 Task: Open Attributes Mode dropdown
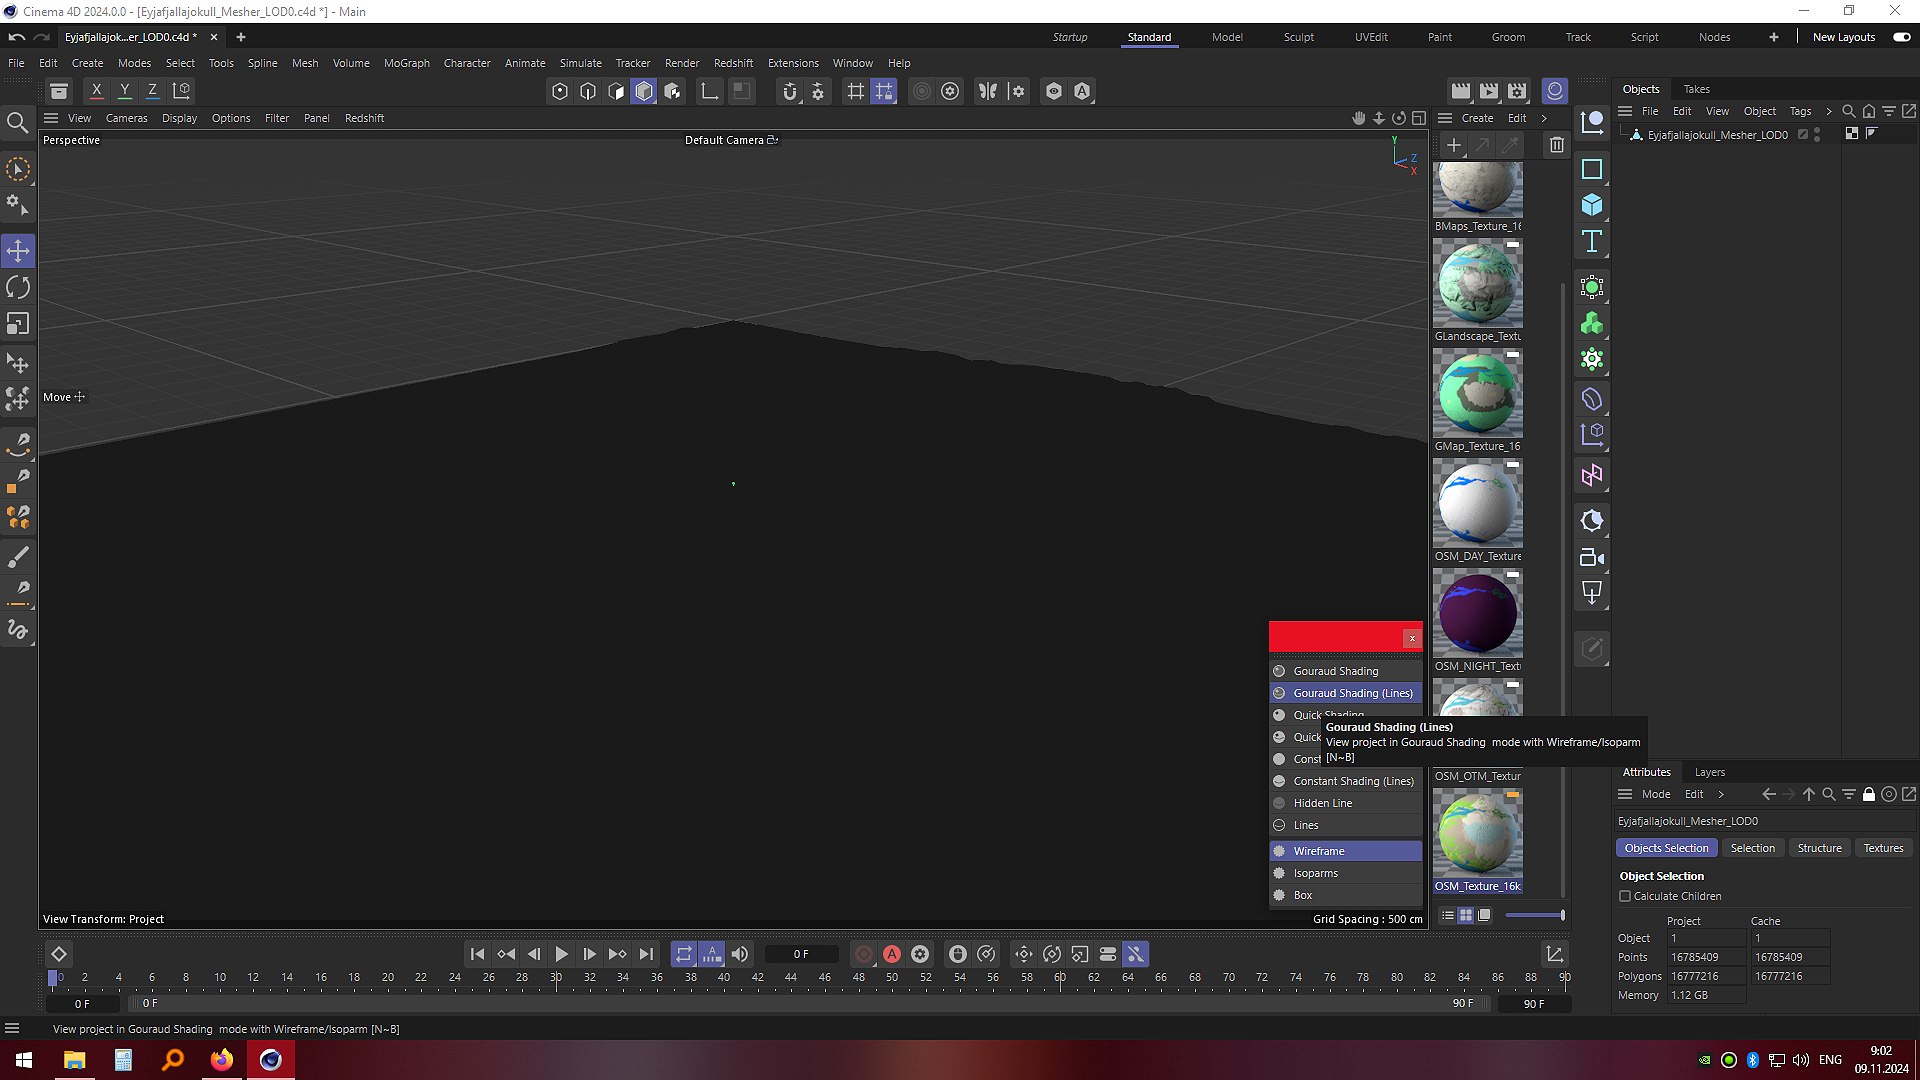1656,794
